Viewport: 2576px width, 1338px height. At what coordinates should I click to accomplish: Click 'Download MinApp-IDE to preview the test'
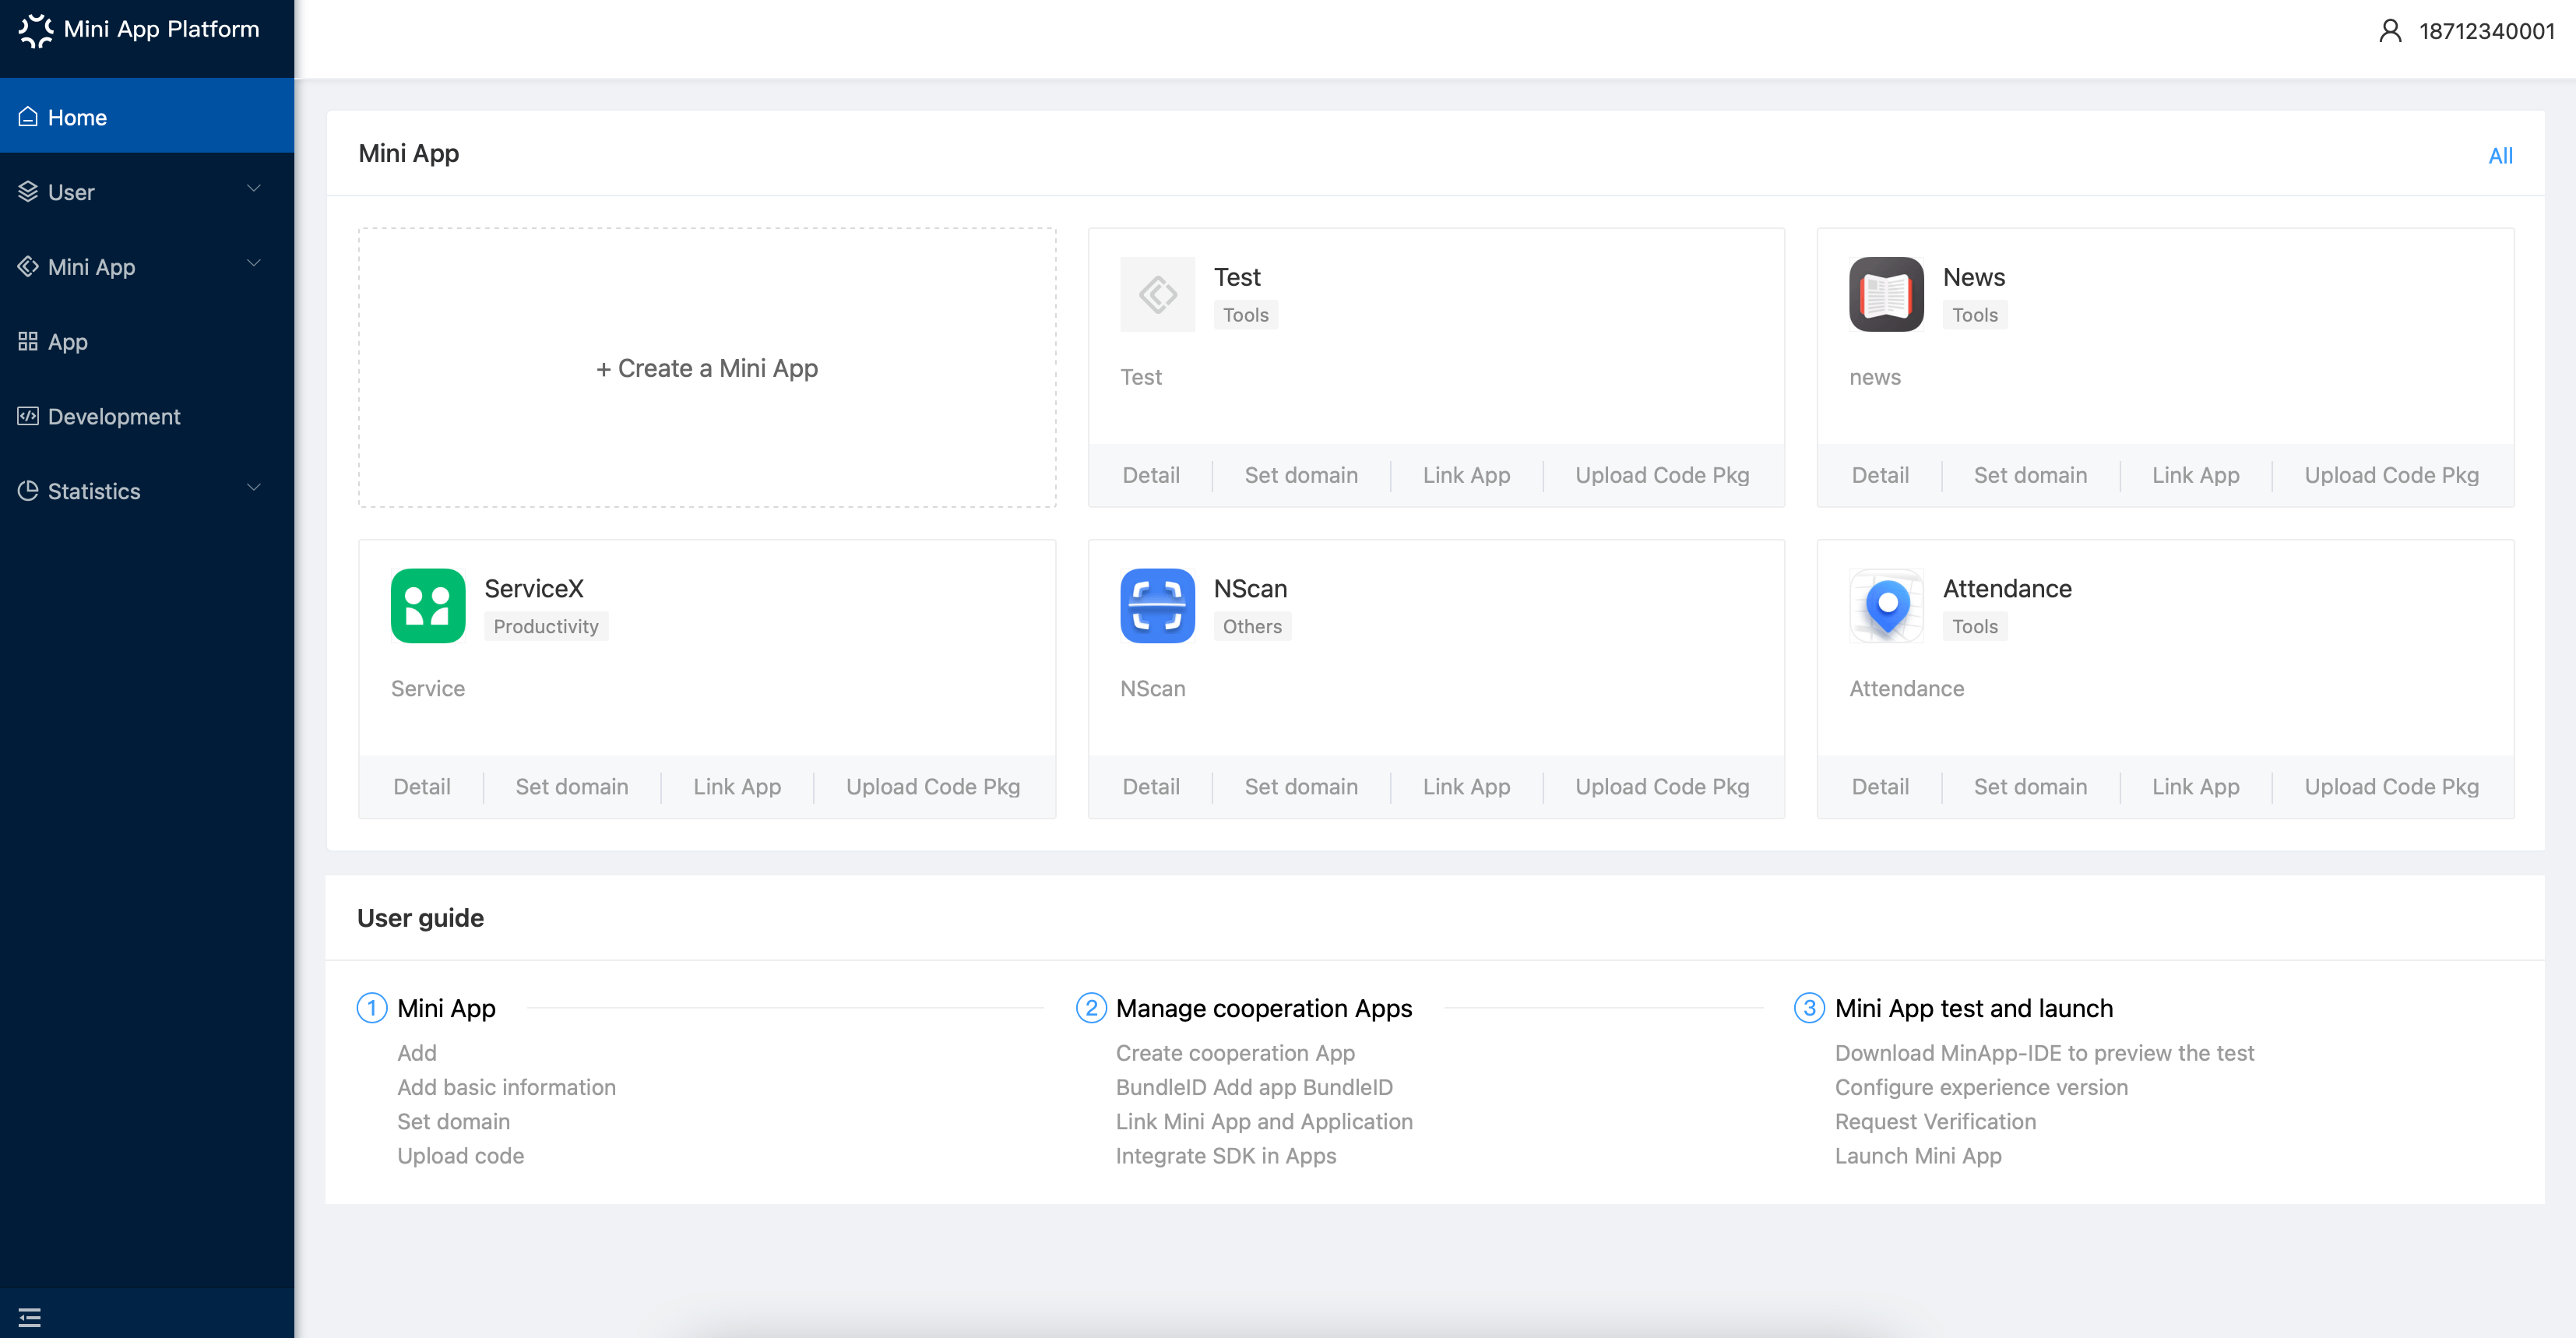[x=2044, y=1053]
